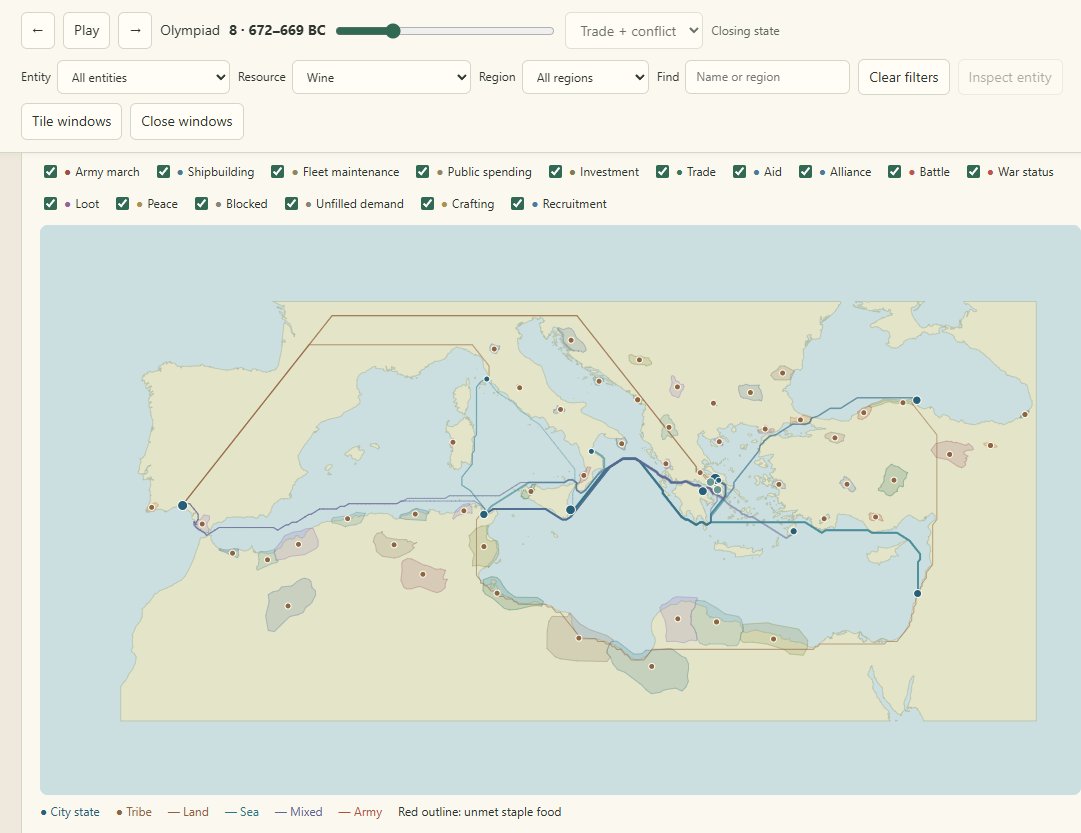The width and height of the screenshot is (1081, 833).
Task: Open the Resource dropdown showing Wine
Action: [x=381, y=77]
